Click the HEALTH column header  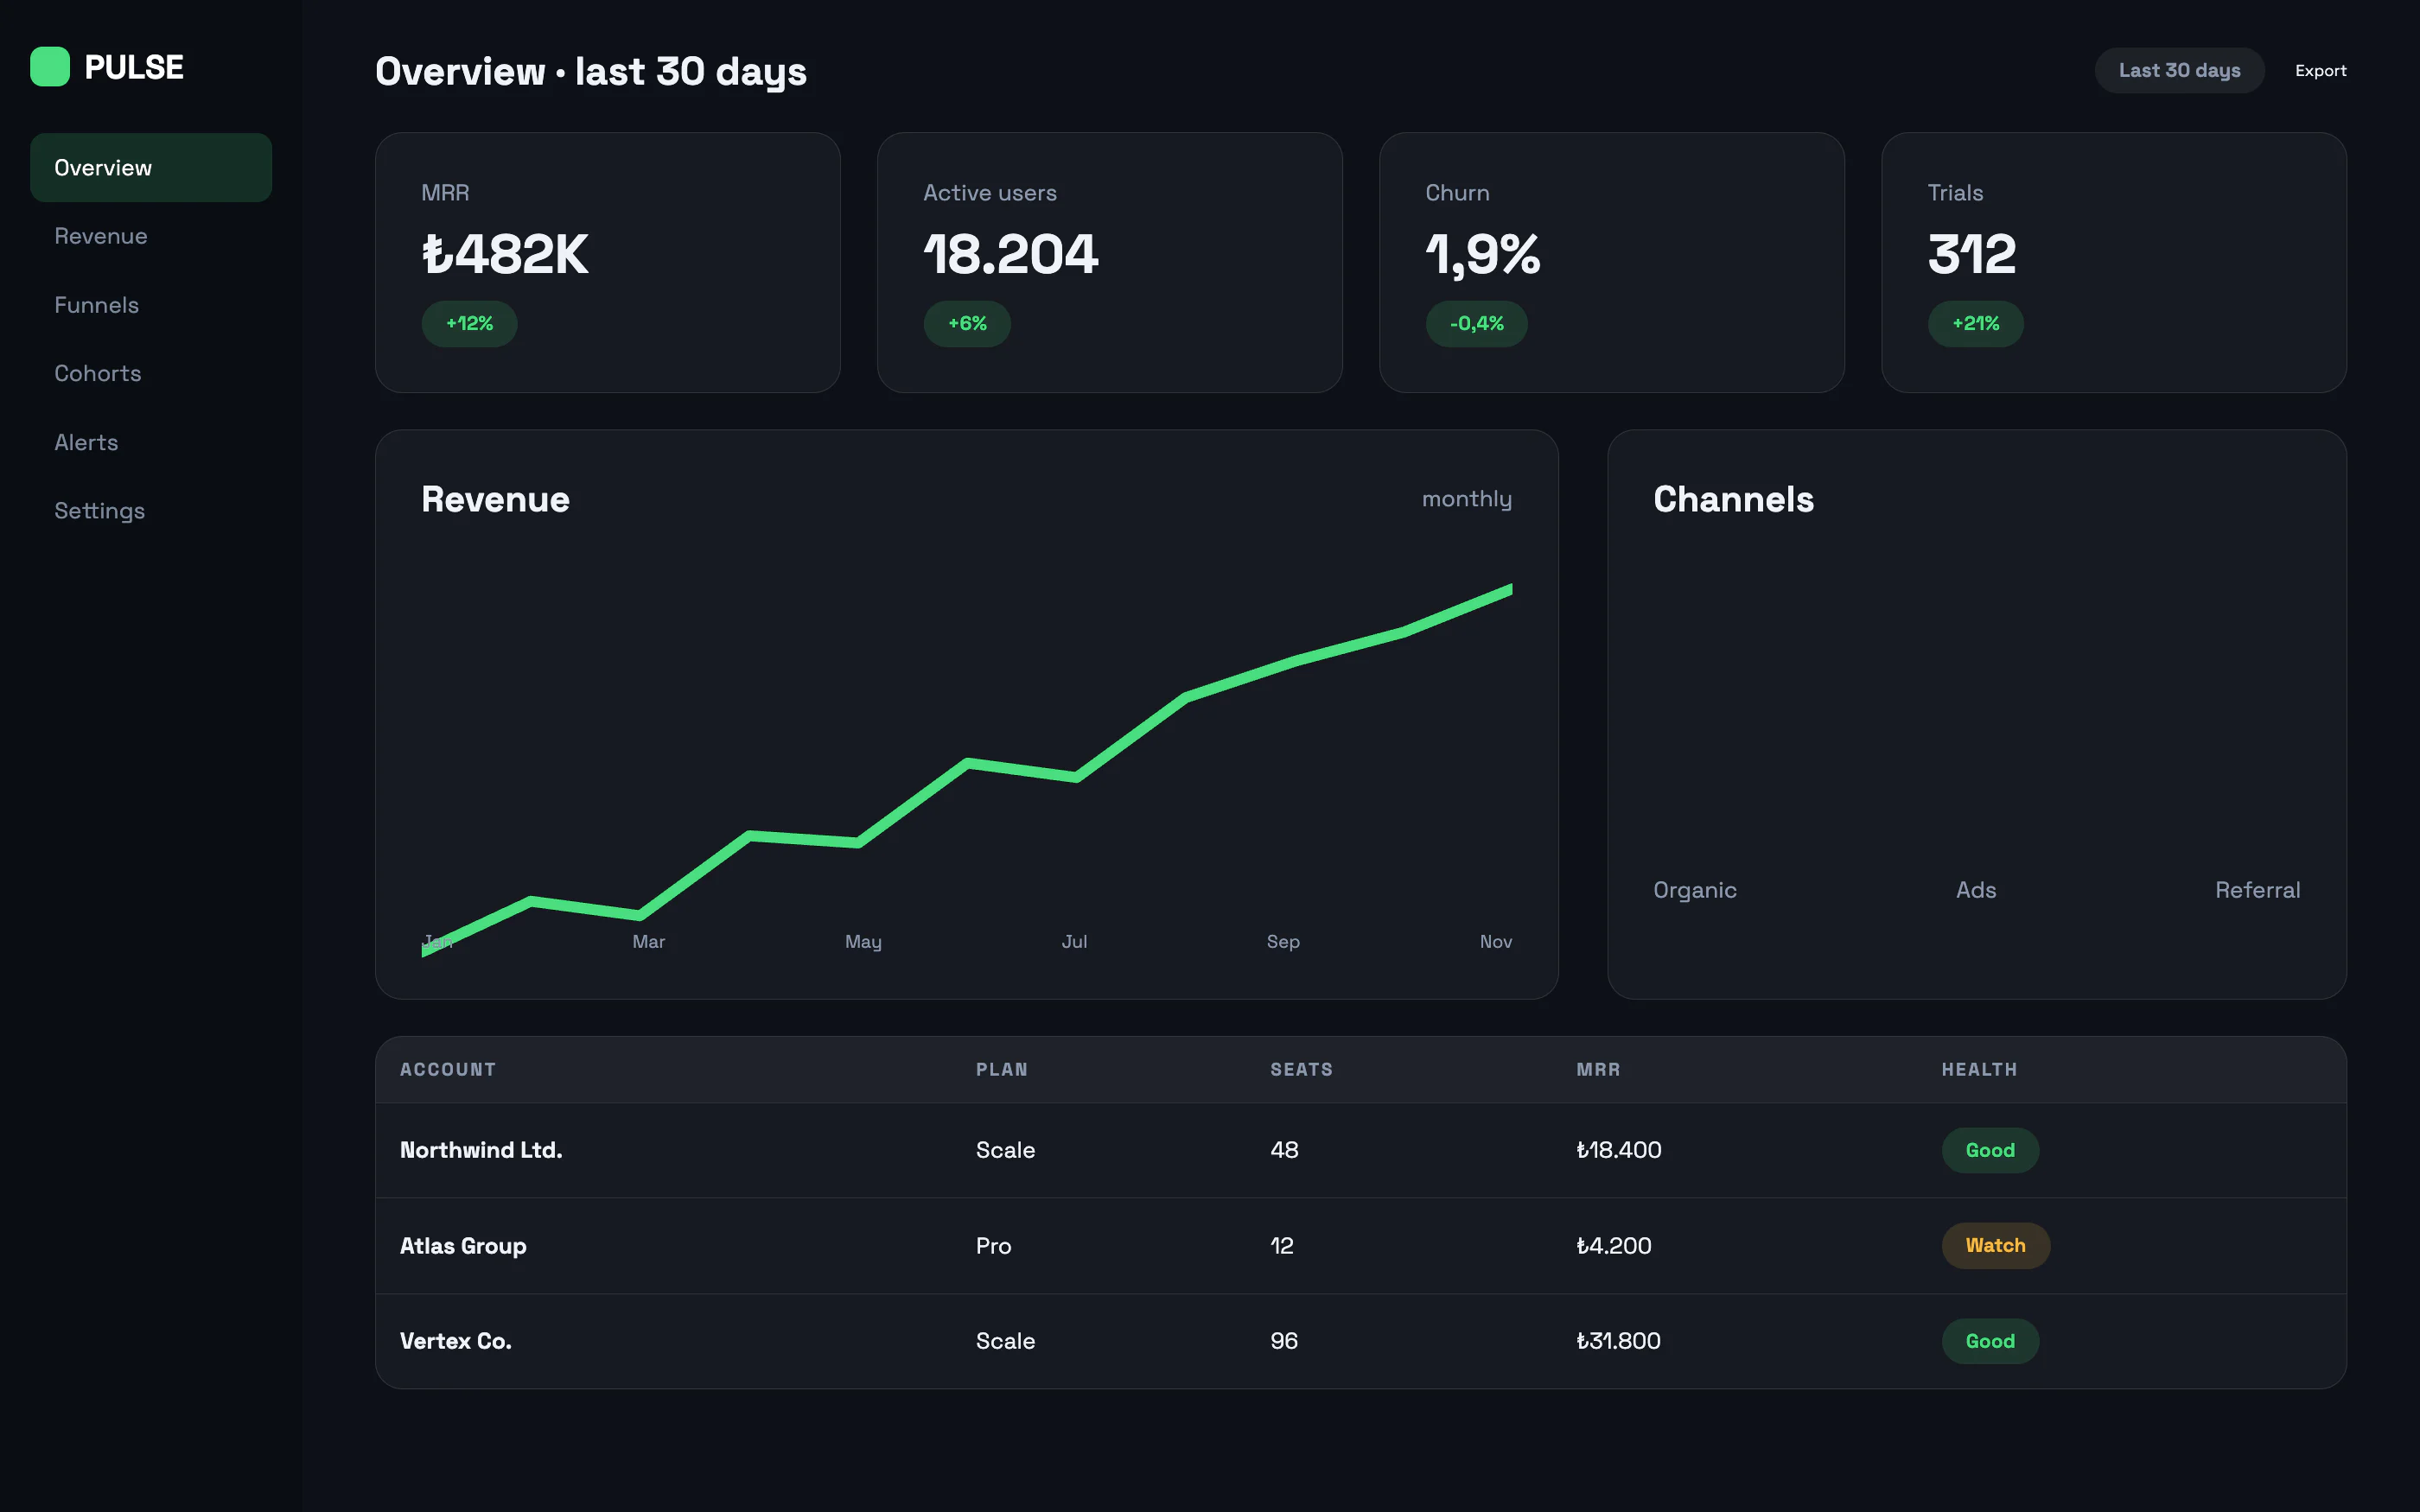(x=1979, y=1070)
